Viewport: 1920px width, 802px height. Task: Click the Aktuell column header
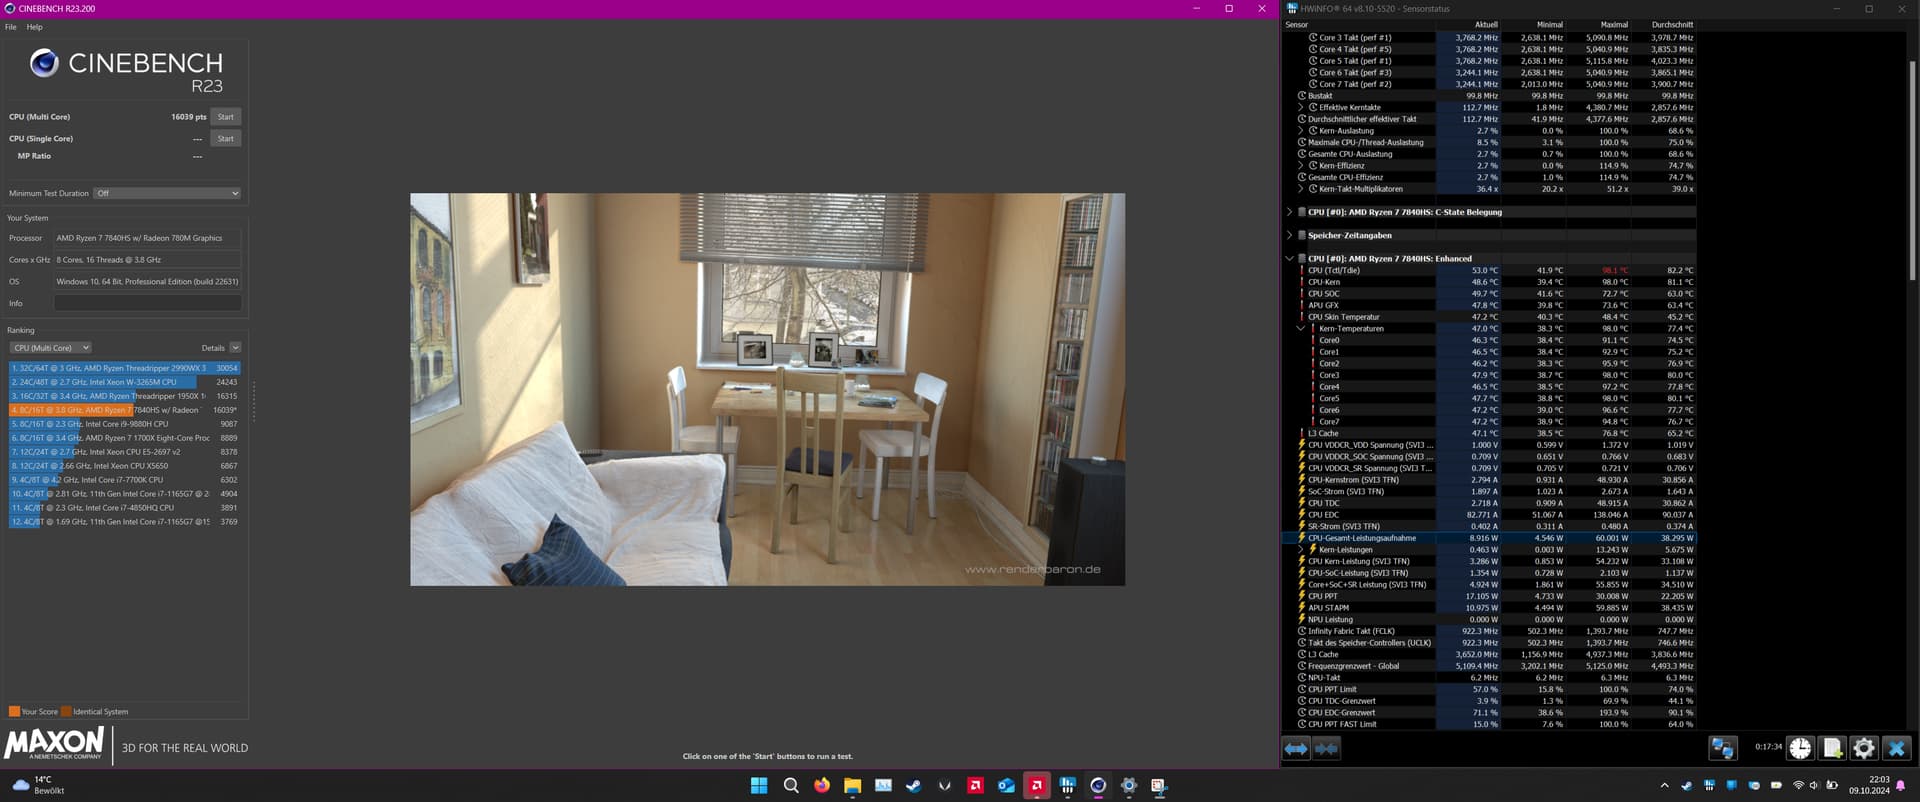[x=1468, y=25]
